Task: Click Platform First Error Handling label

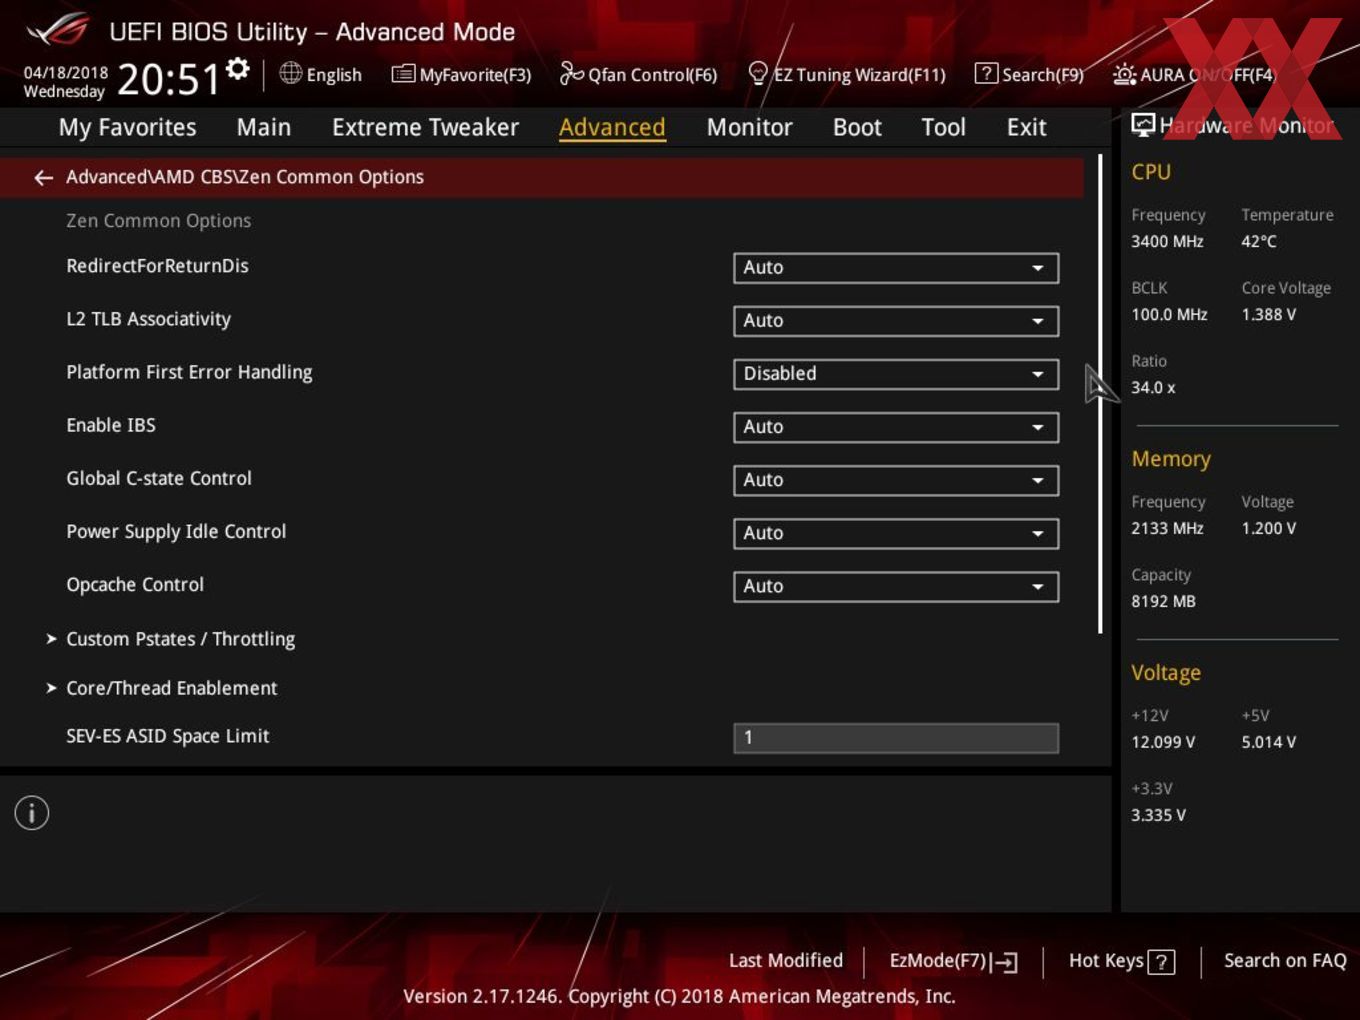Action: coord(189,372)
